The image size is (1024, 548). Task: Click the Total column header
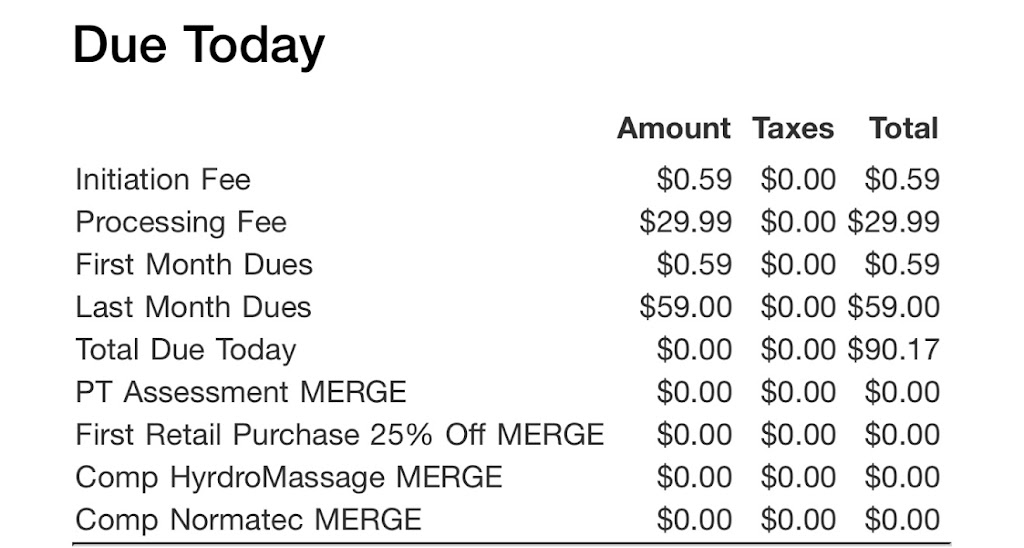coord(904,129)
